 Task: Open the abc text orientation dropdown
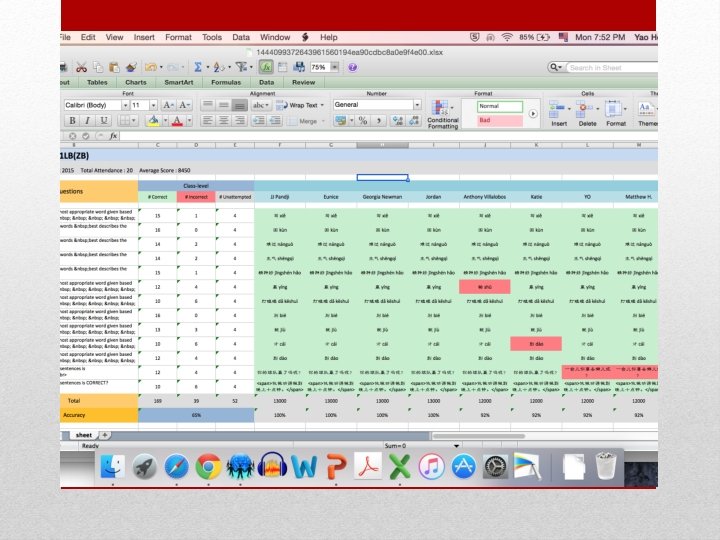point(261,105)
